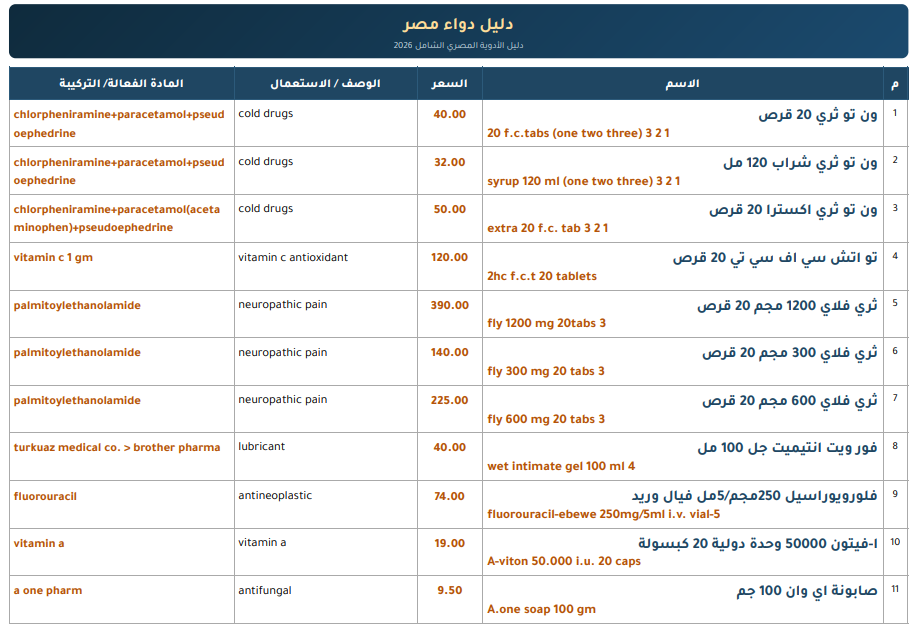The height and width of the screenshot is (632, 921).
Task: Click the price 74.00
Action: [449, 496]
